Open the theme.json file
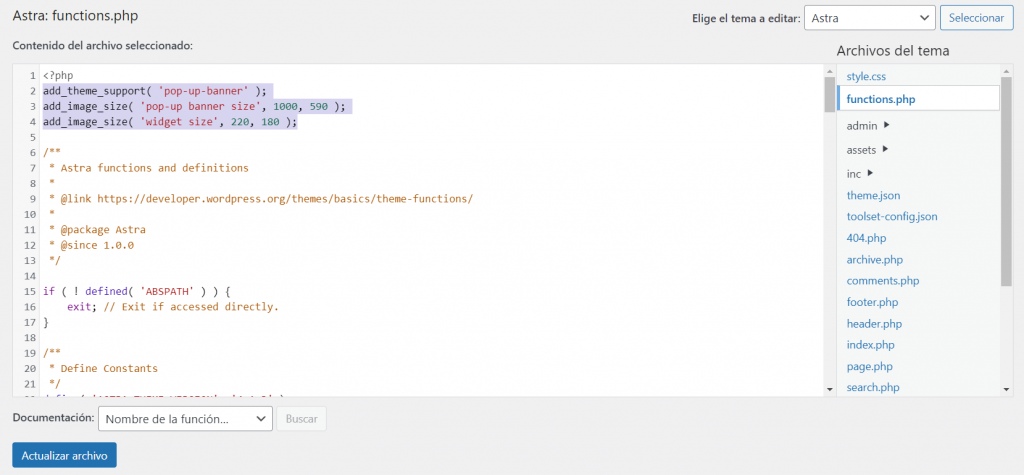The width and height of the screenshot is (1024, 475). (873, 195)
